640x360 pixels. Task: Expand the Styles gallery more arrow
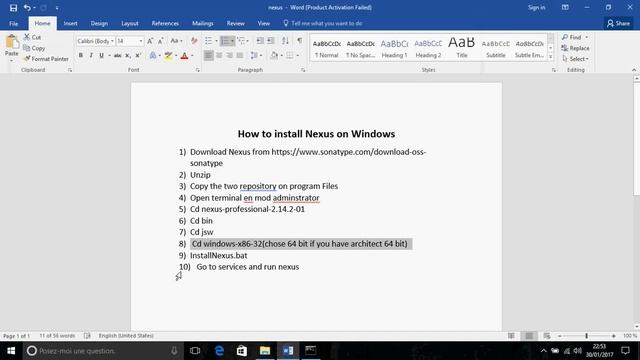pyautogui.click(x=551, y=57)
